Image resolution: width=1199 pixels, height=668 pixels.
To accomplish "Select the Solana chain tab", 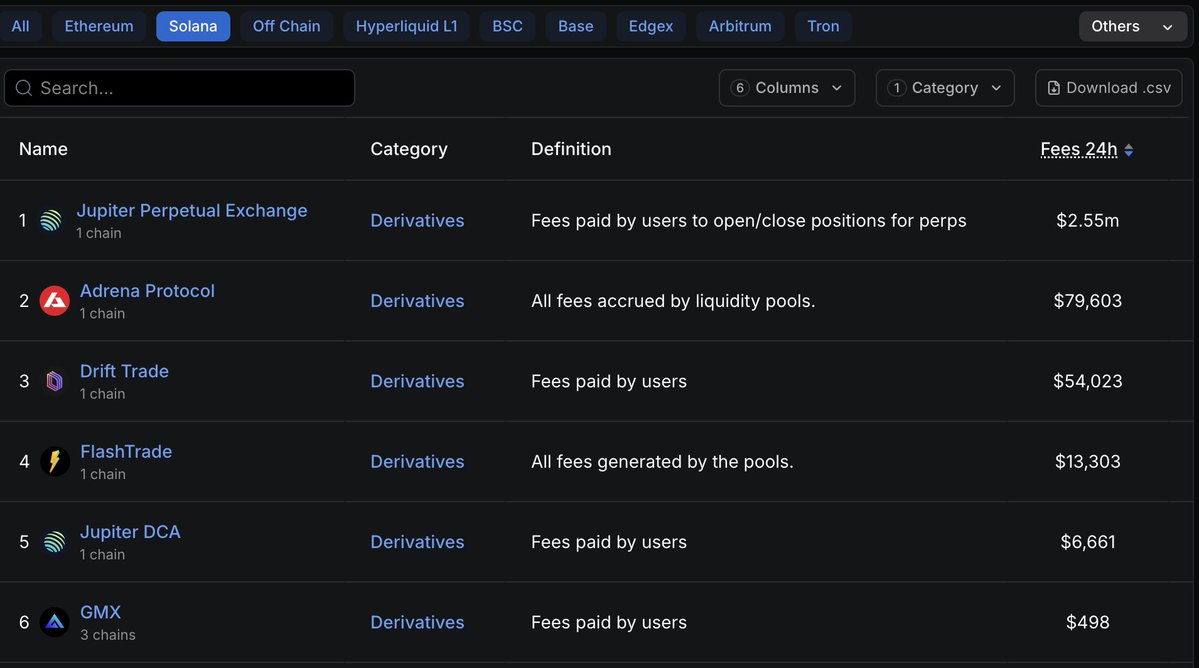I will coord(193,26).
